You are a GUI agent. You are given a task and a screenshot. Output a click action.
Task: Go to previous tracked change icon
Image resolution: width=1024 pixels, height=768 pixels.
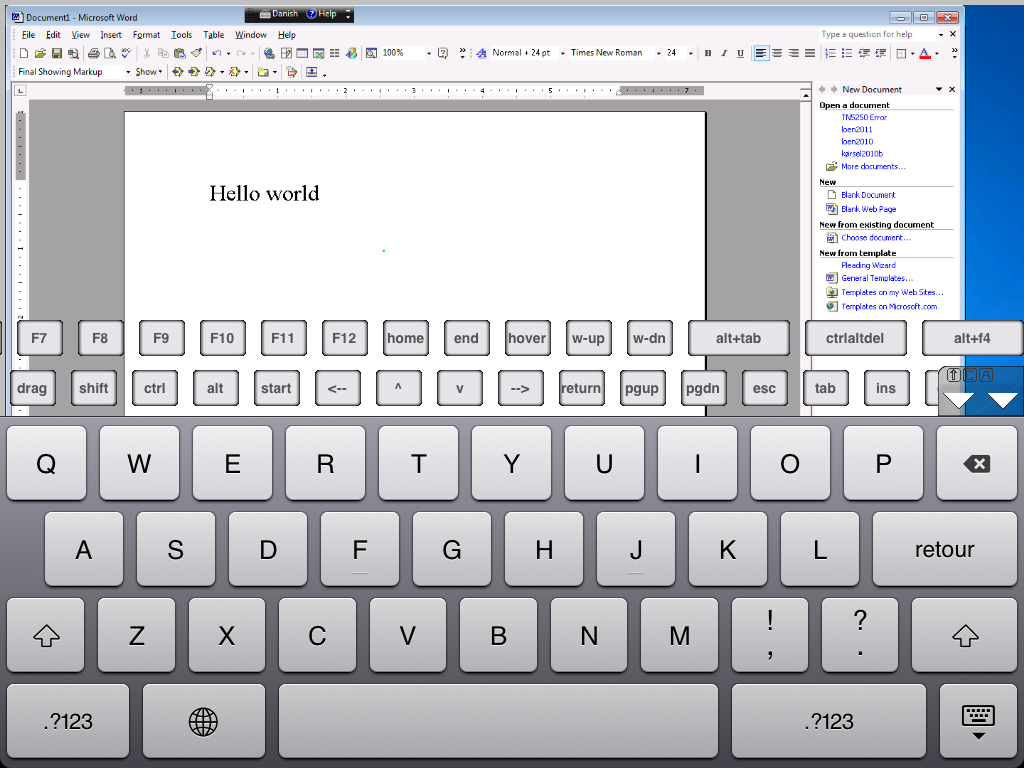pyautogui.click(x=178, y=72)
